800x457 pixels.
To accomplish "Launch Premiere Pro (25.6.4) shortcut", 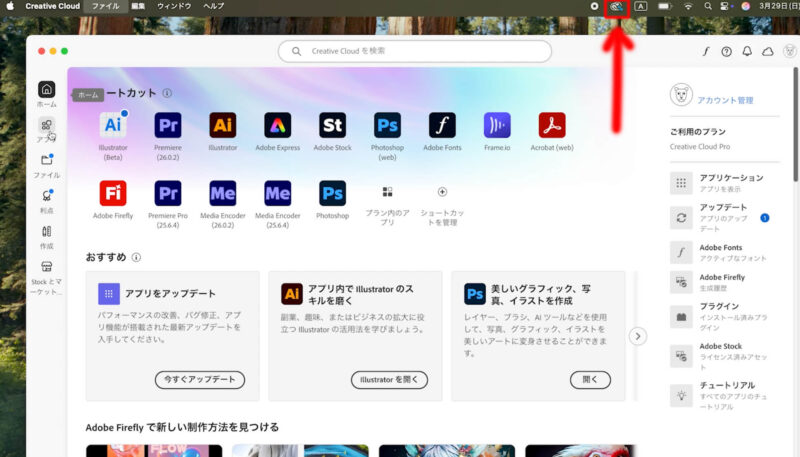I will coord(168,193).
